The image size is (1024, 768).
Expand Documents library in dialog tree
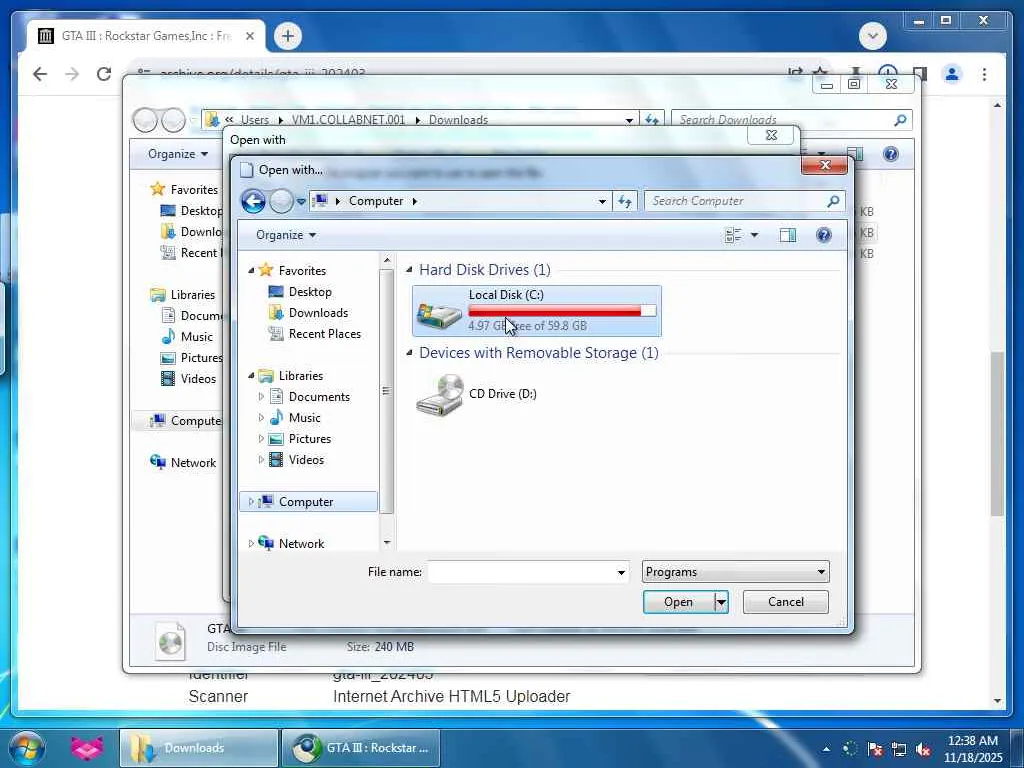tap(261, 396)
